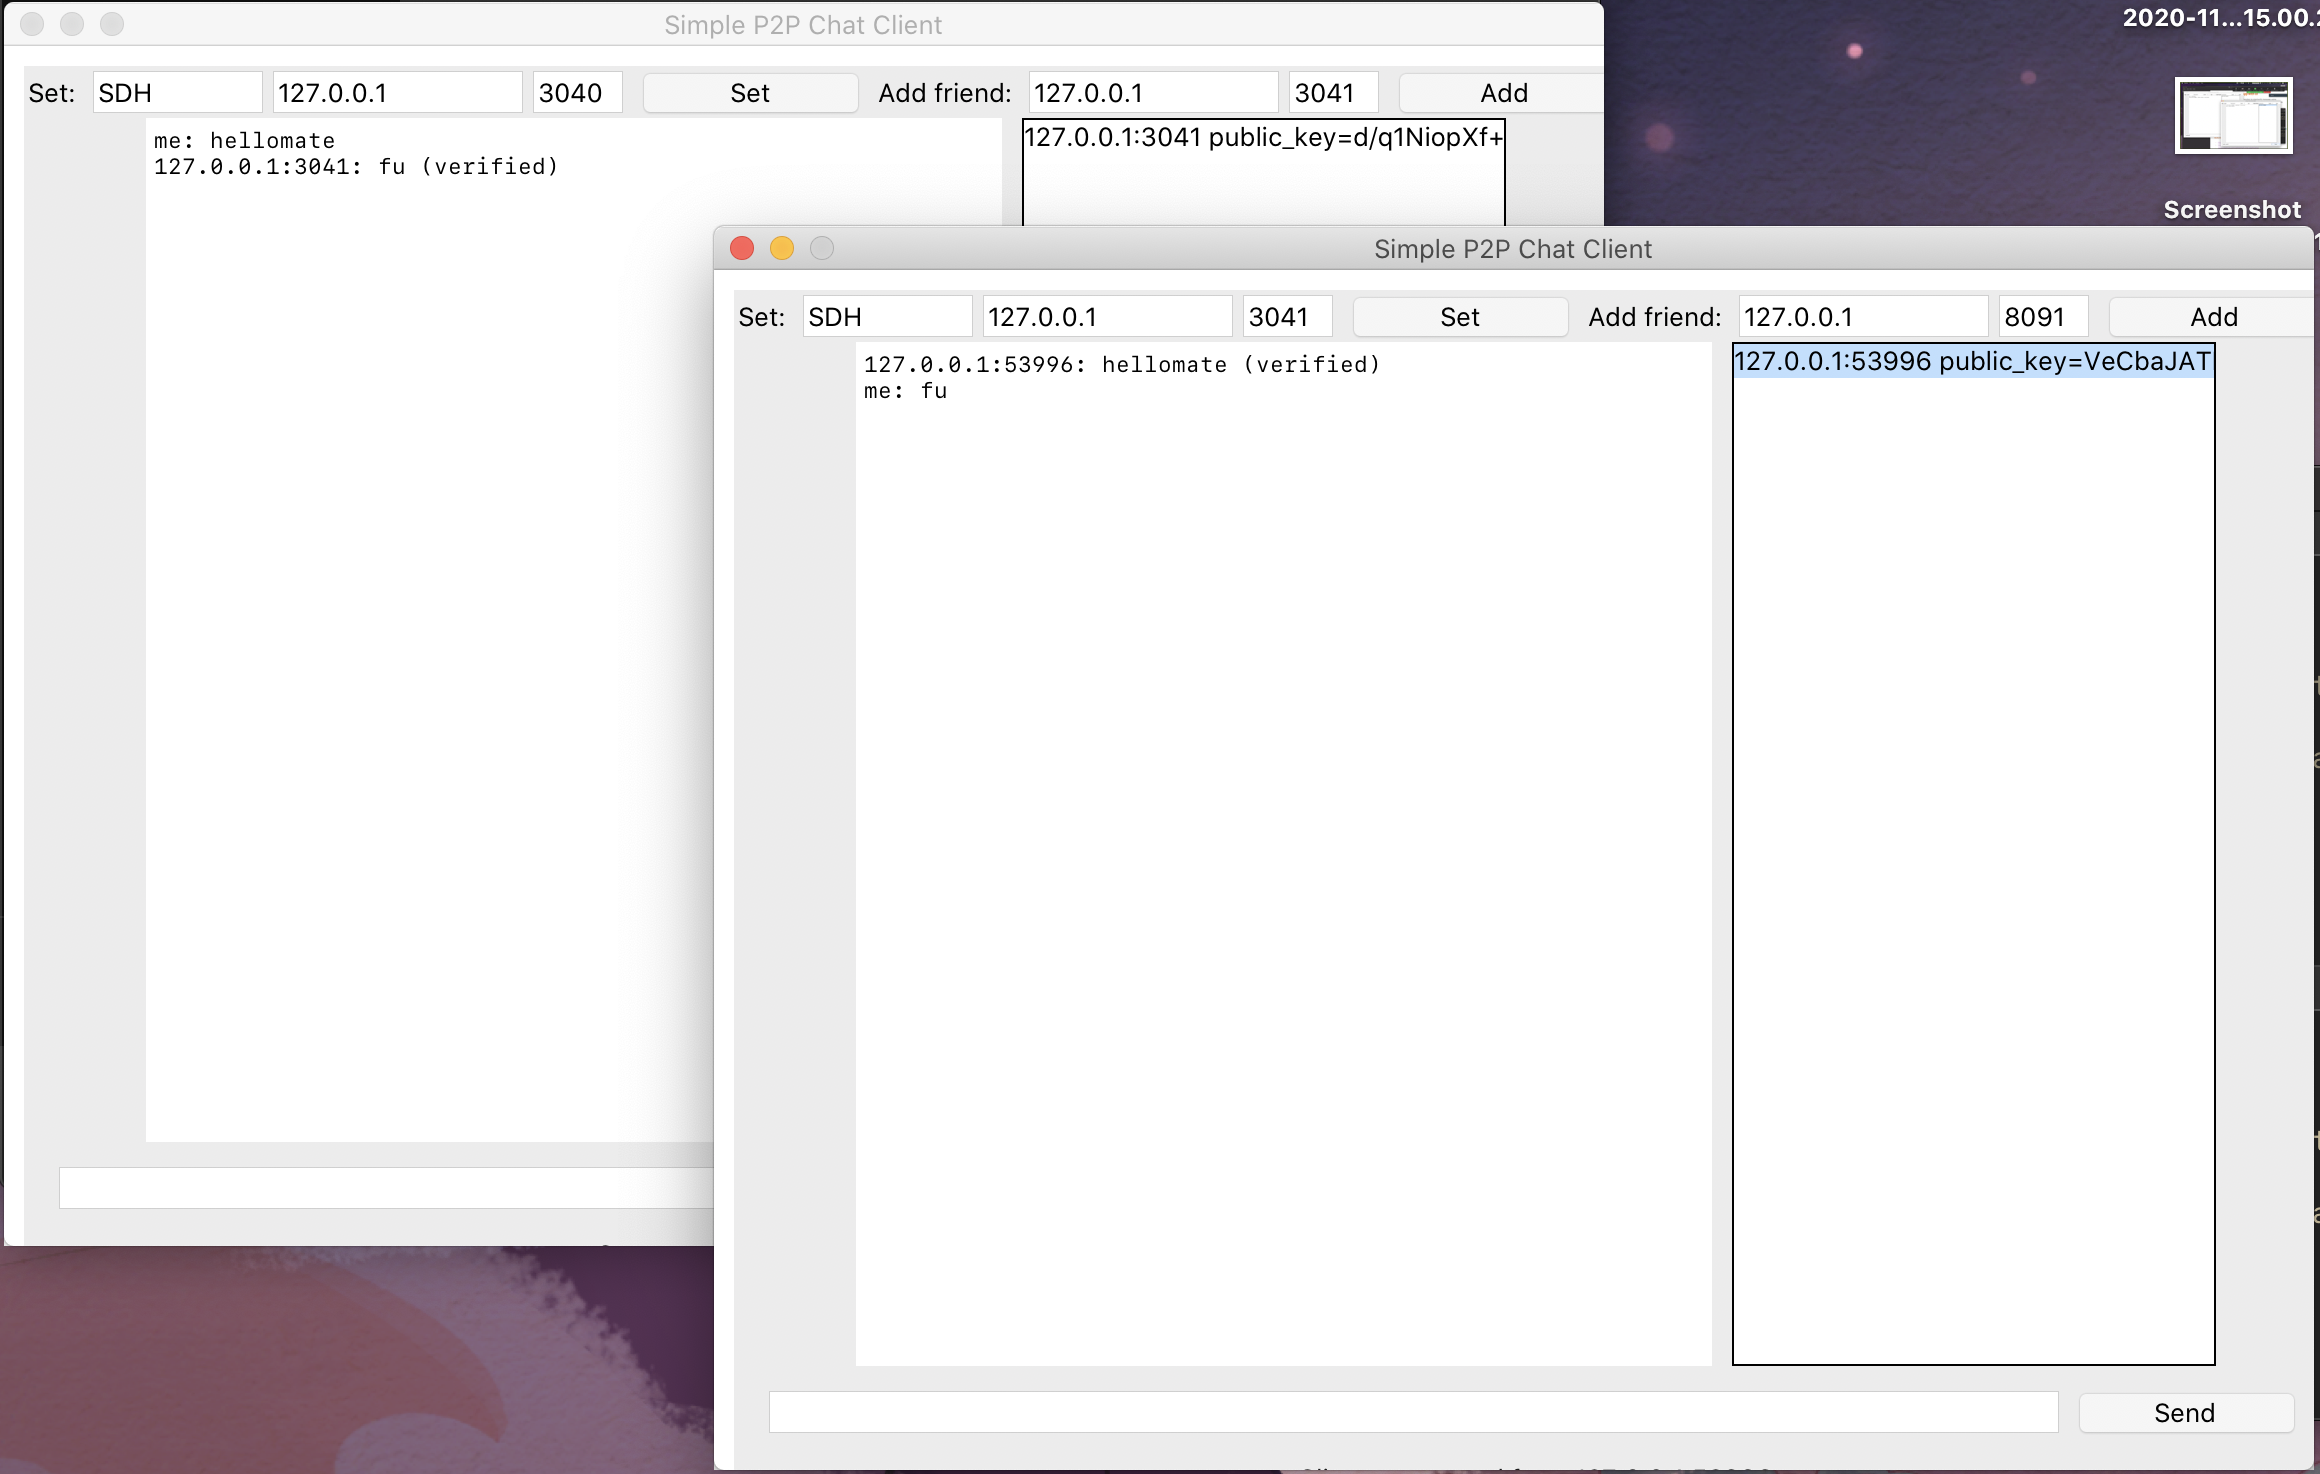
Task: Select friend 127.0.0.1:3041 in the background list
Action: coord(1262,138)
